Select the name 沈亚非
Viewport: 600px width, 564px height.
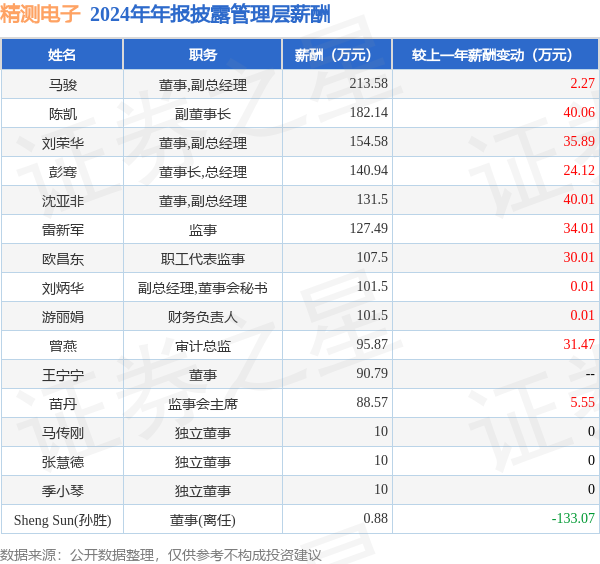point(63,201)
